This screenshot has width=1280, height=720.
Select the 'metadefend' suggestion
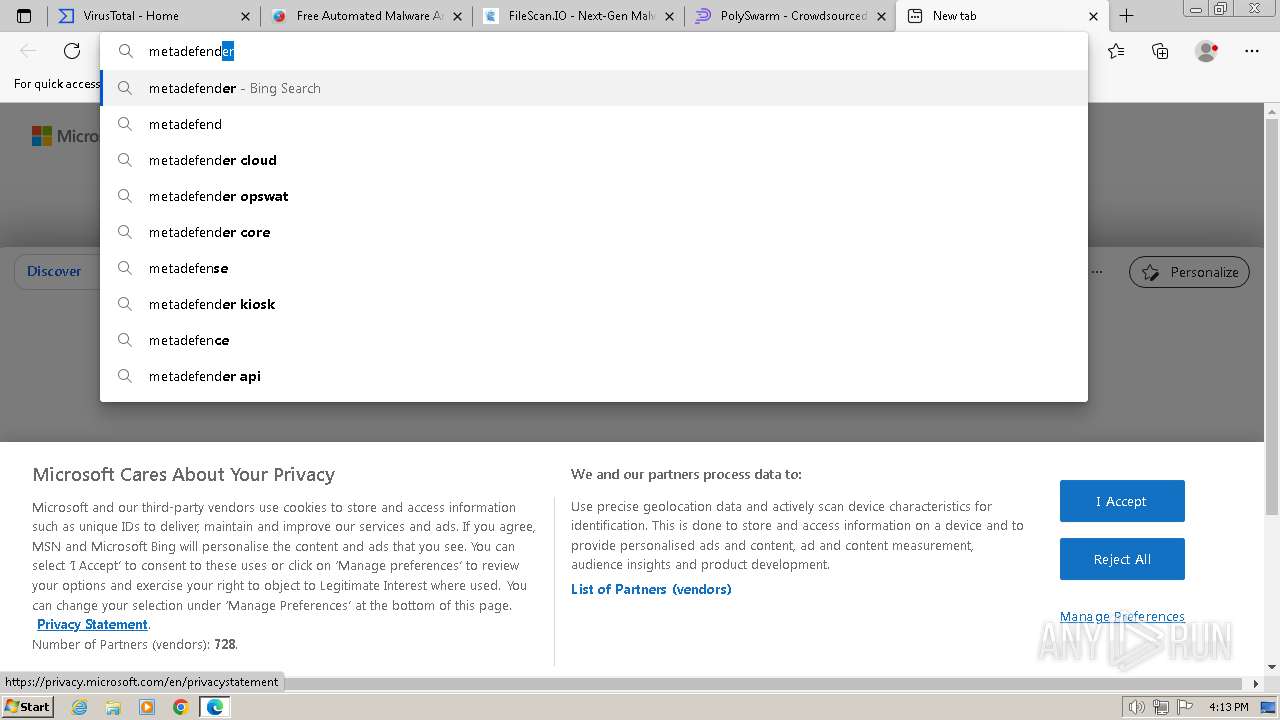594,124
